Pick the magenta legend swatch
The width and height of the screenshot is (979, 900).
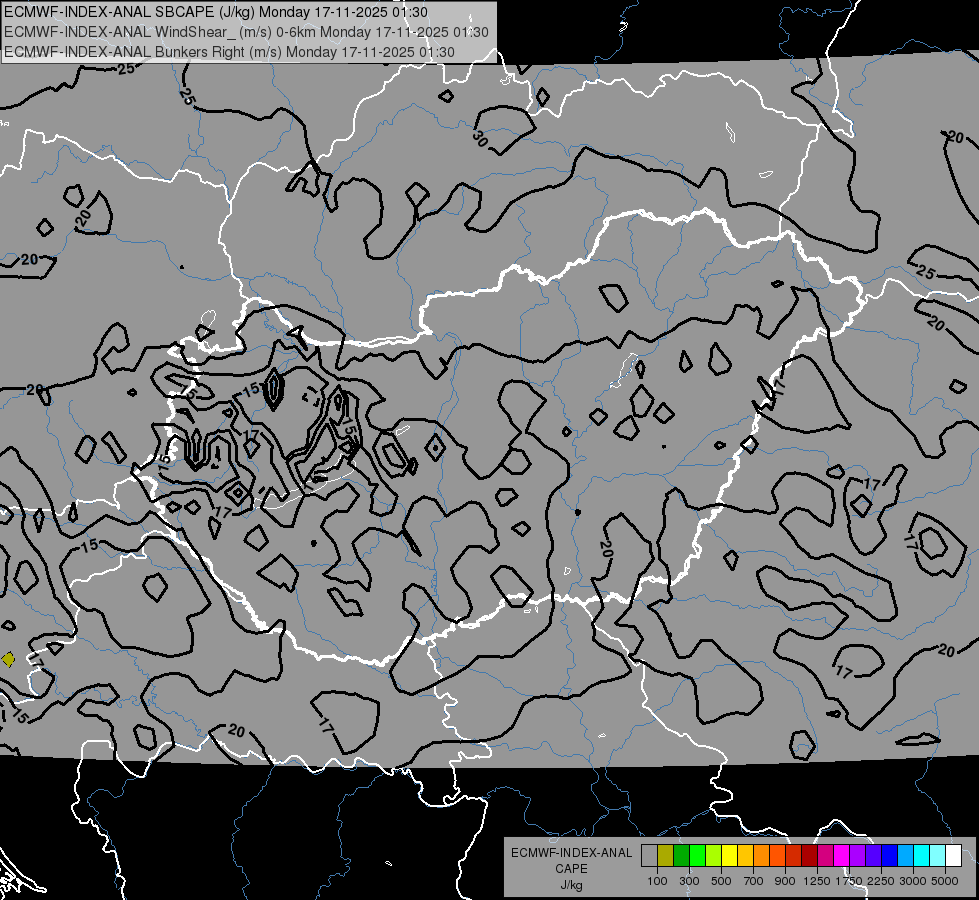(842, 856)
